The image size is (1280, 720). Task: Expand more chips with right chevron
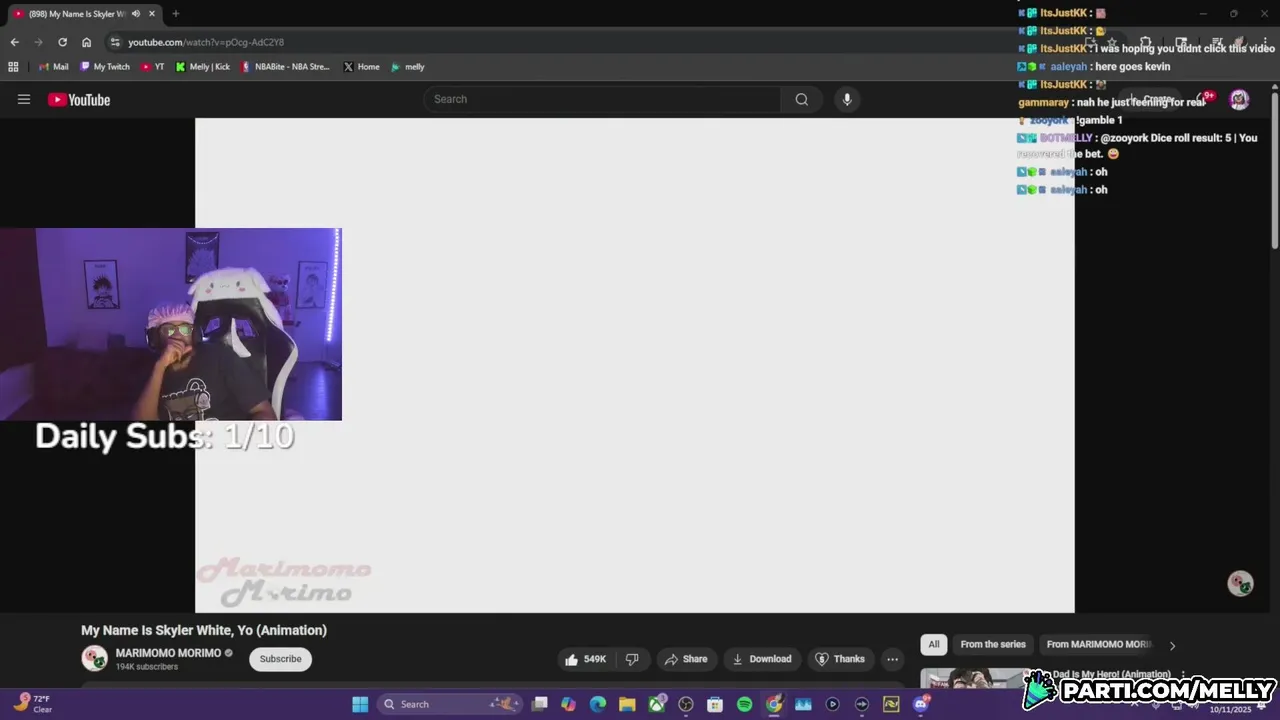(x=1172, y=645)
